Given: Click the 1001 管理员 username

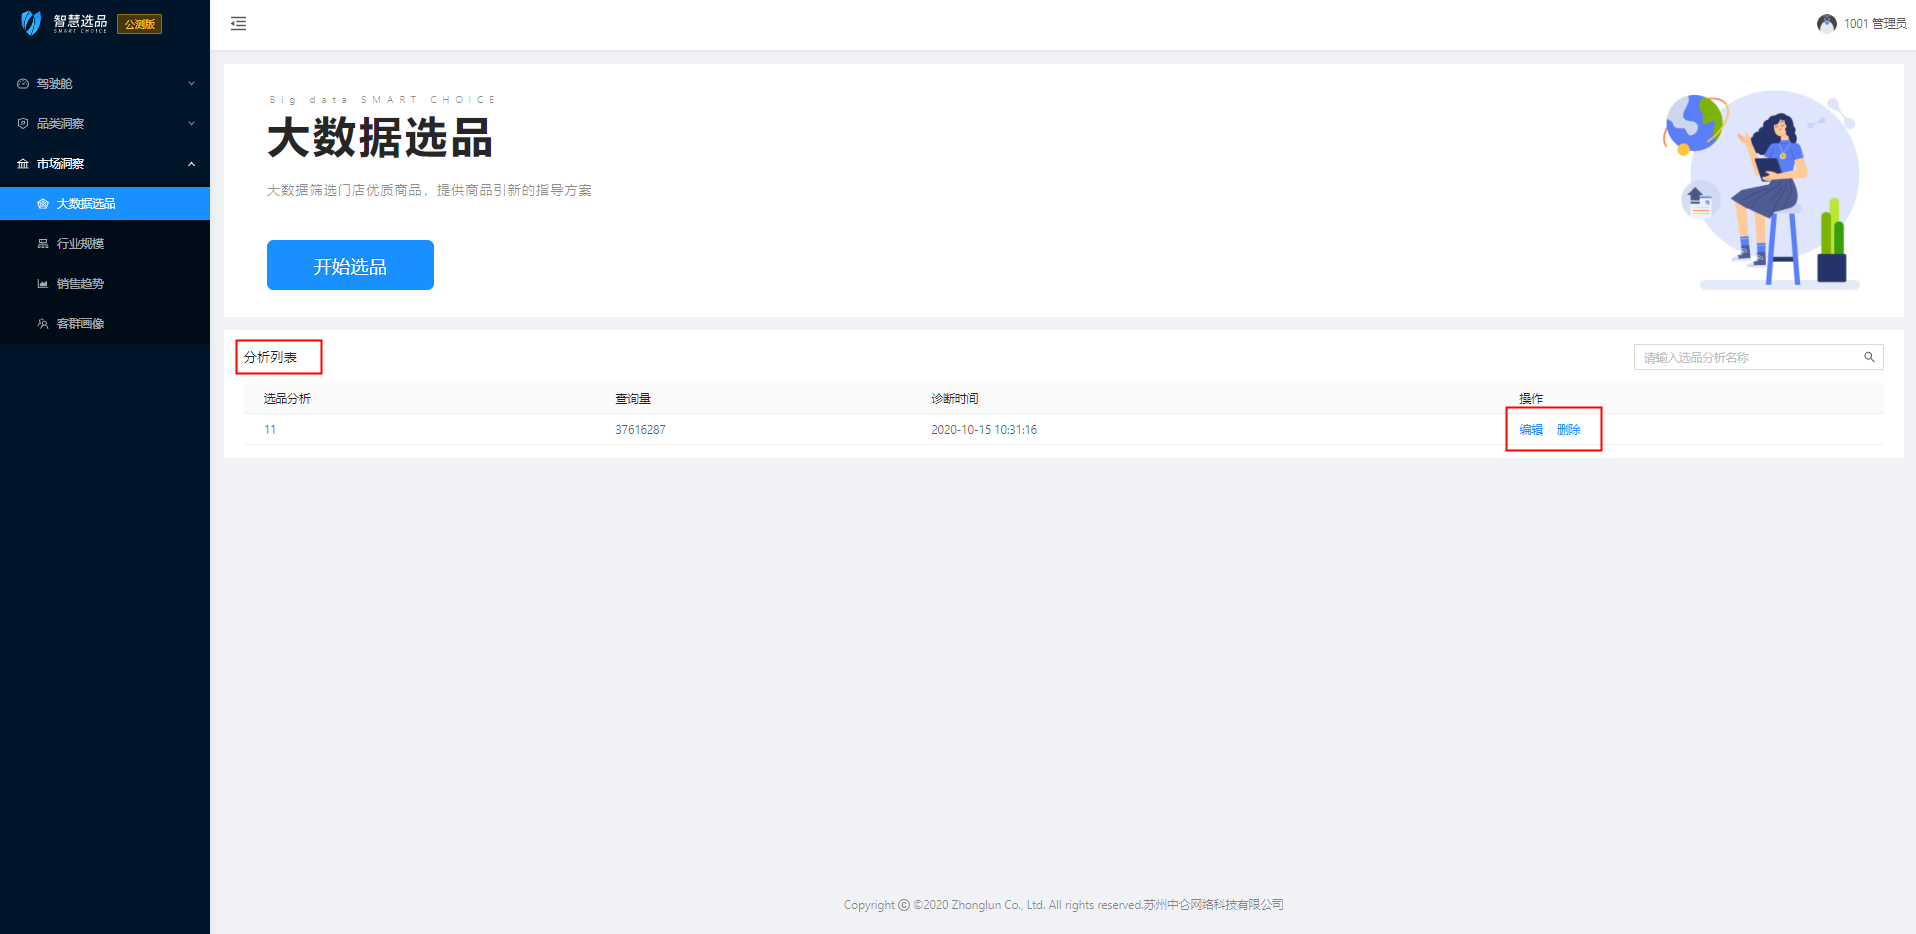Looking at the screenshot, I should 1874,24.
